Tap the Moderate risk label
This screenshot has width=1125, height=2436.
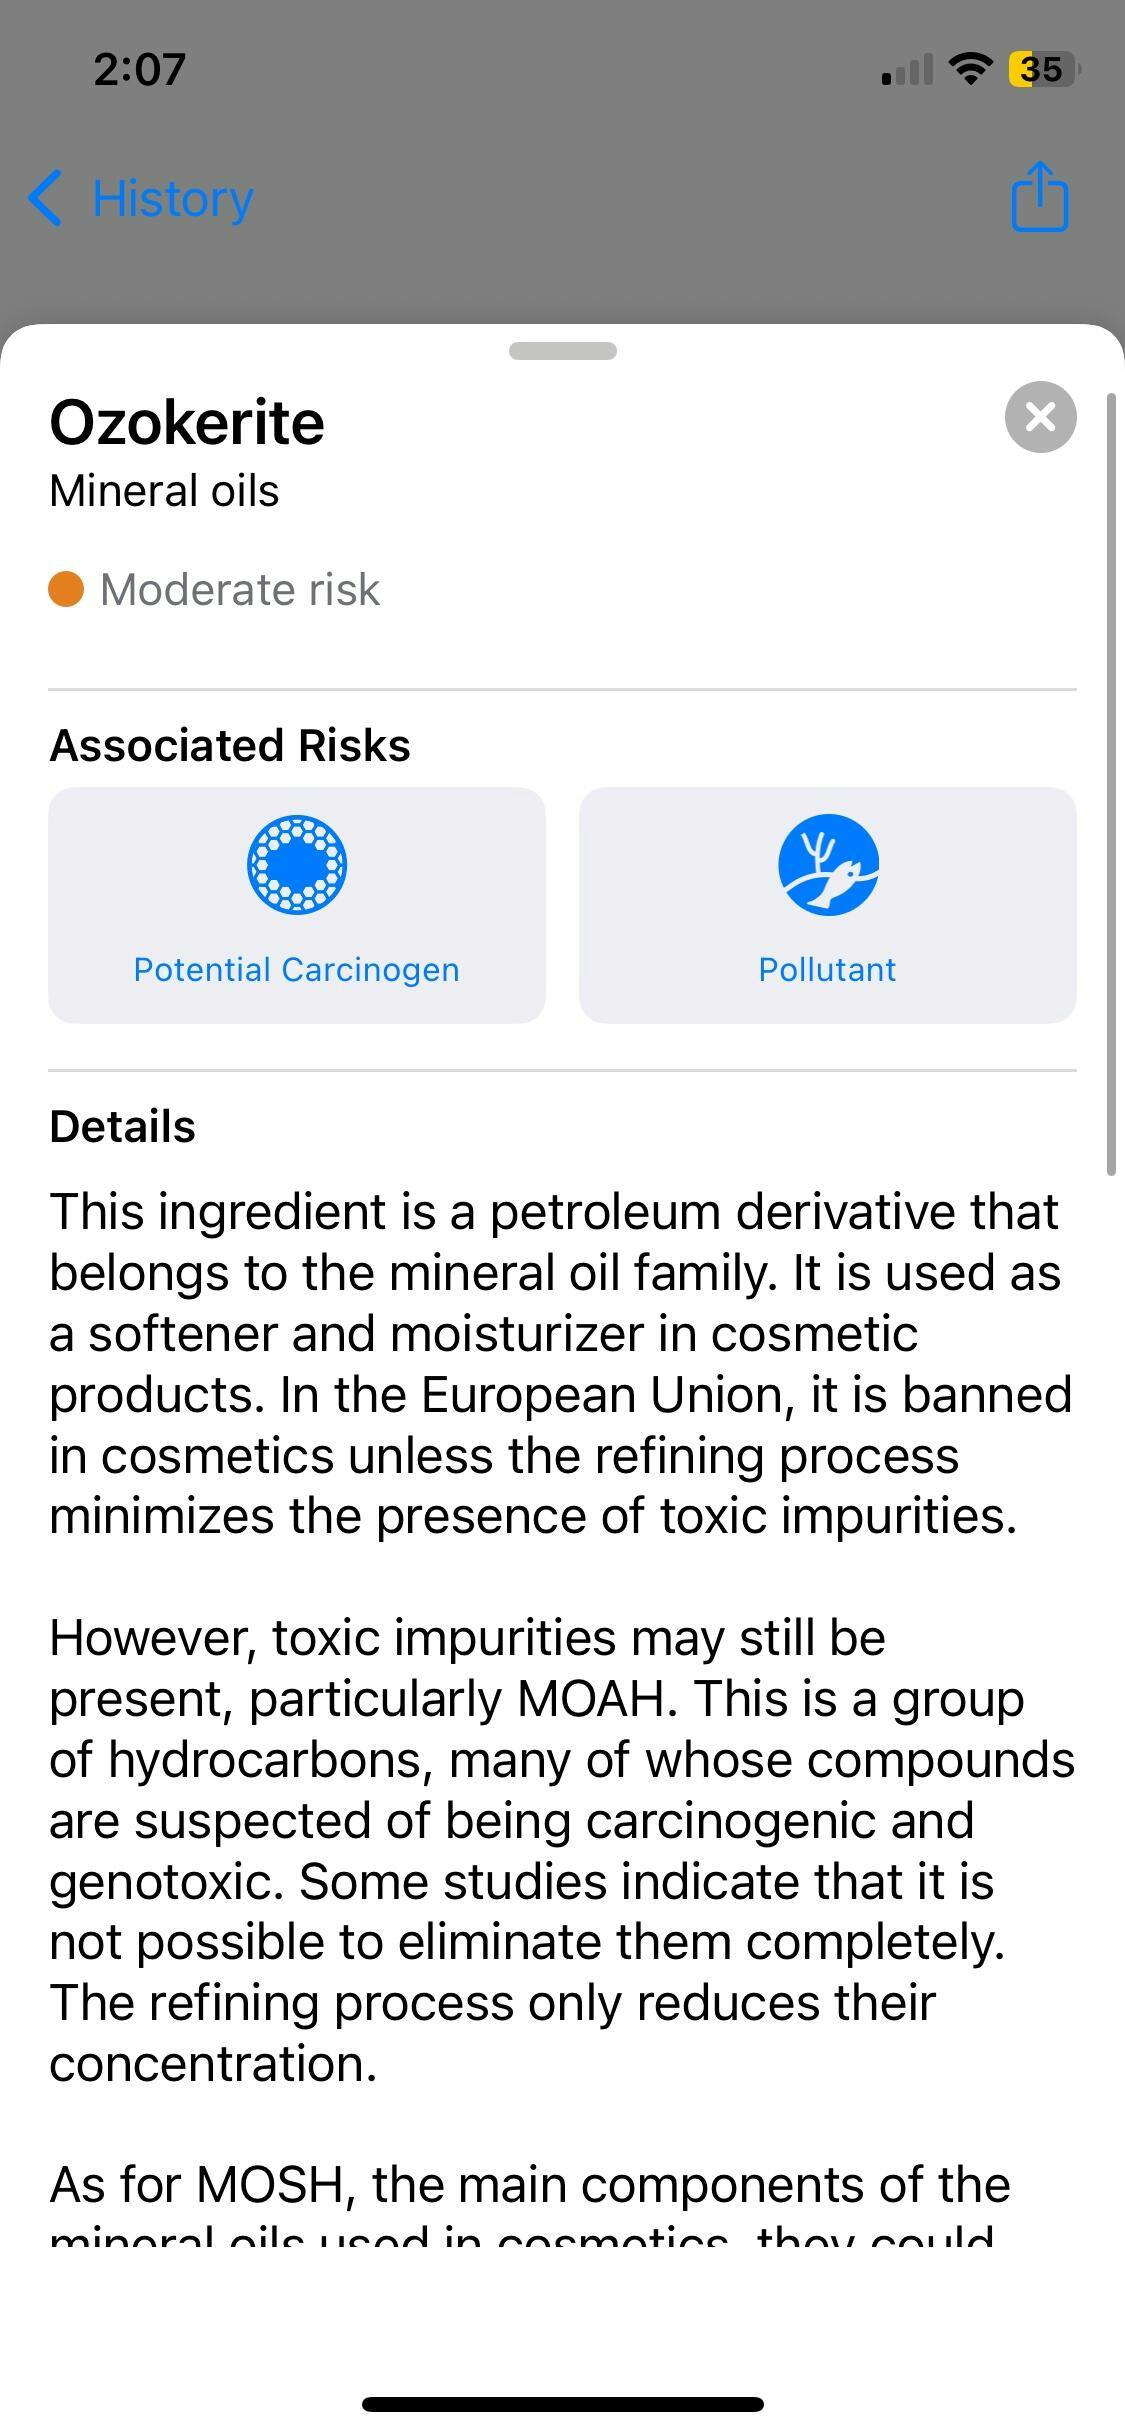click(x=240, y=589)
